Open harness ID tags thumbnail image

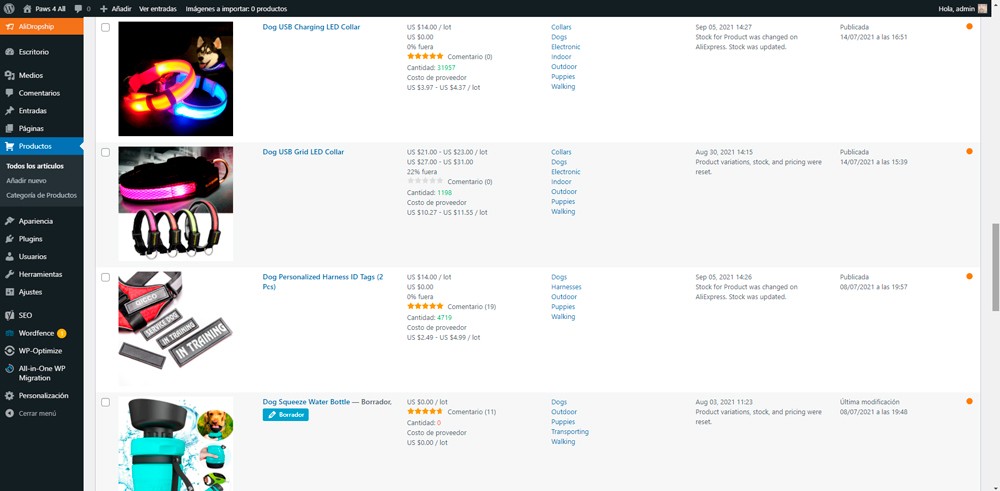click(175, 328)
